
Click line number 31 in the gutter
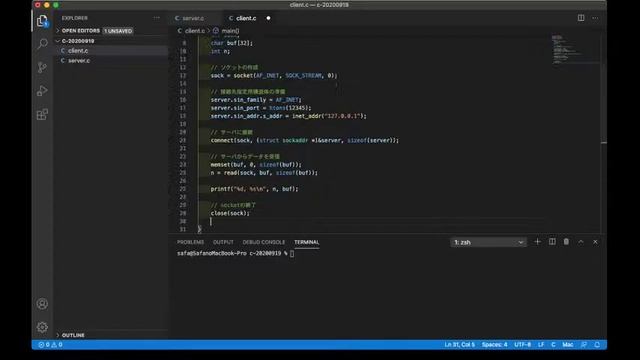(x=183, y=229)
